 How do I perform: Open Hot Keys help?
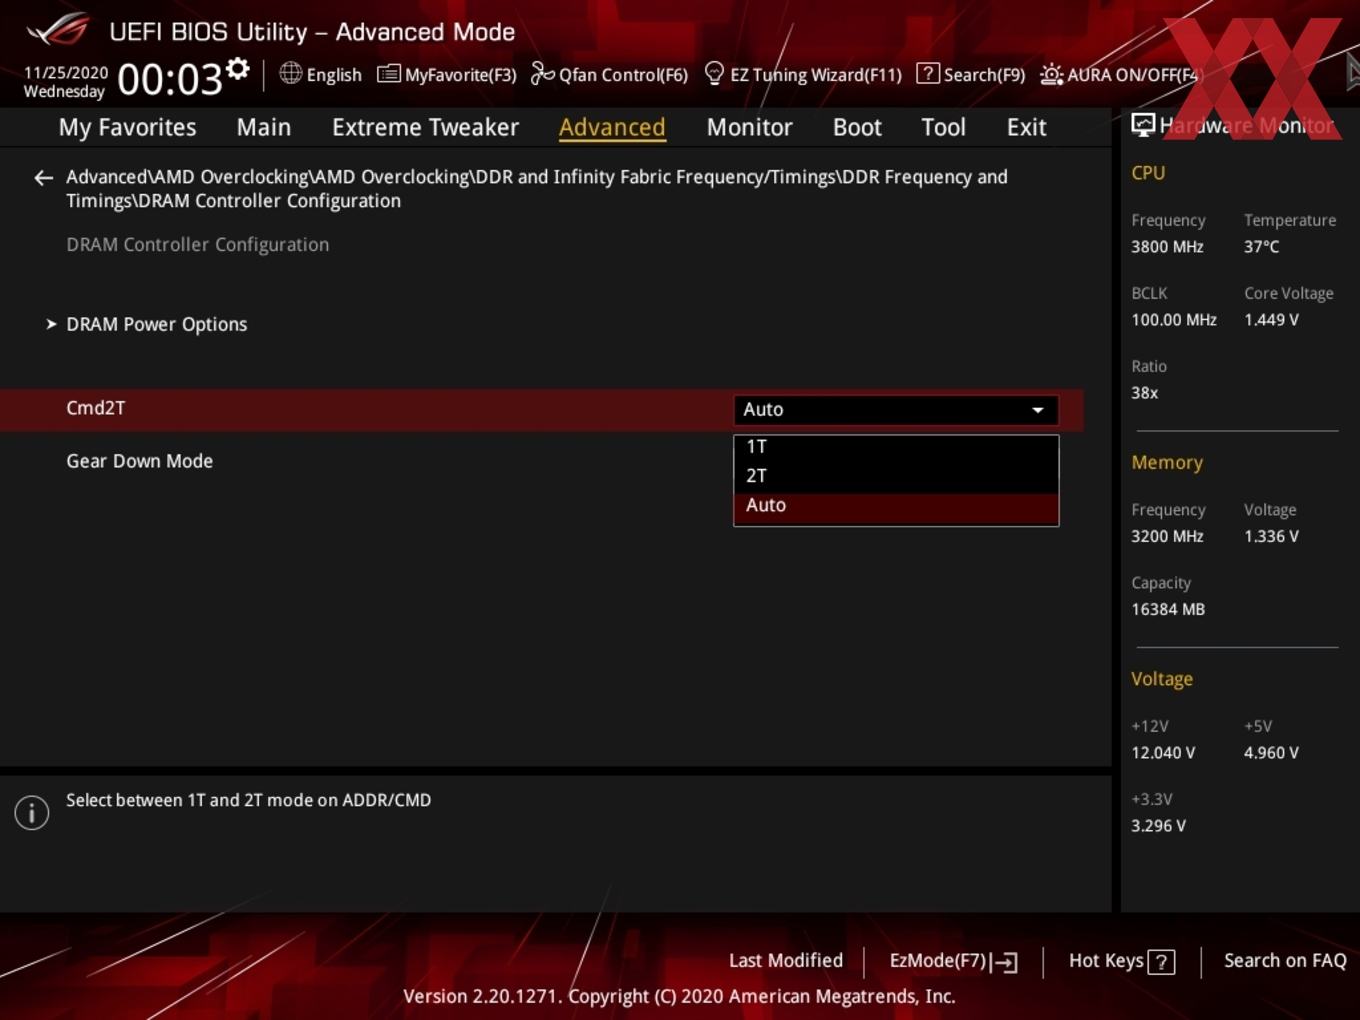(1121, 961)
